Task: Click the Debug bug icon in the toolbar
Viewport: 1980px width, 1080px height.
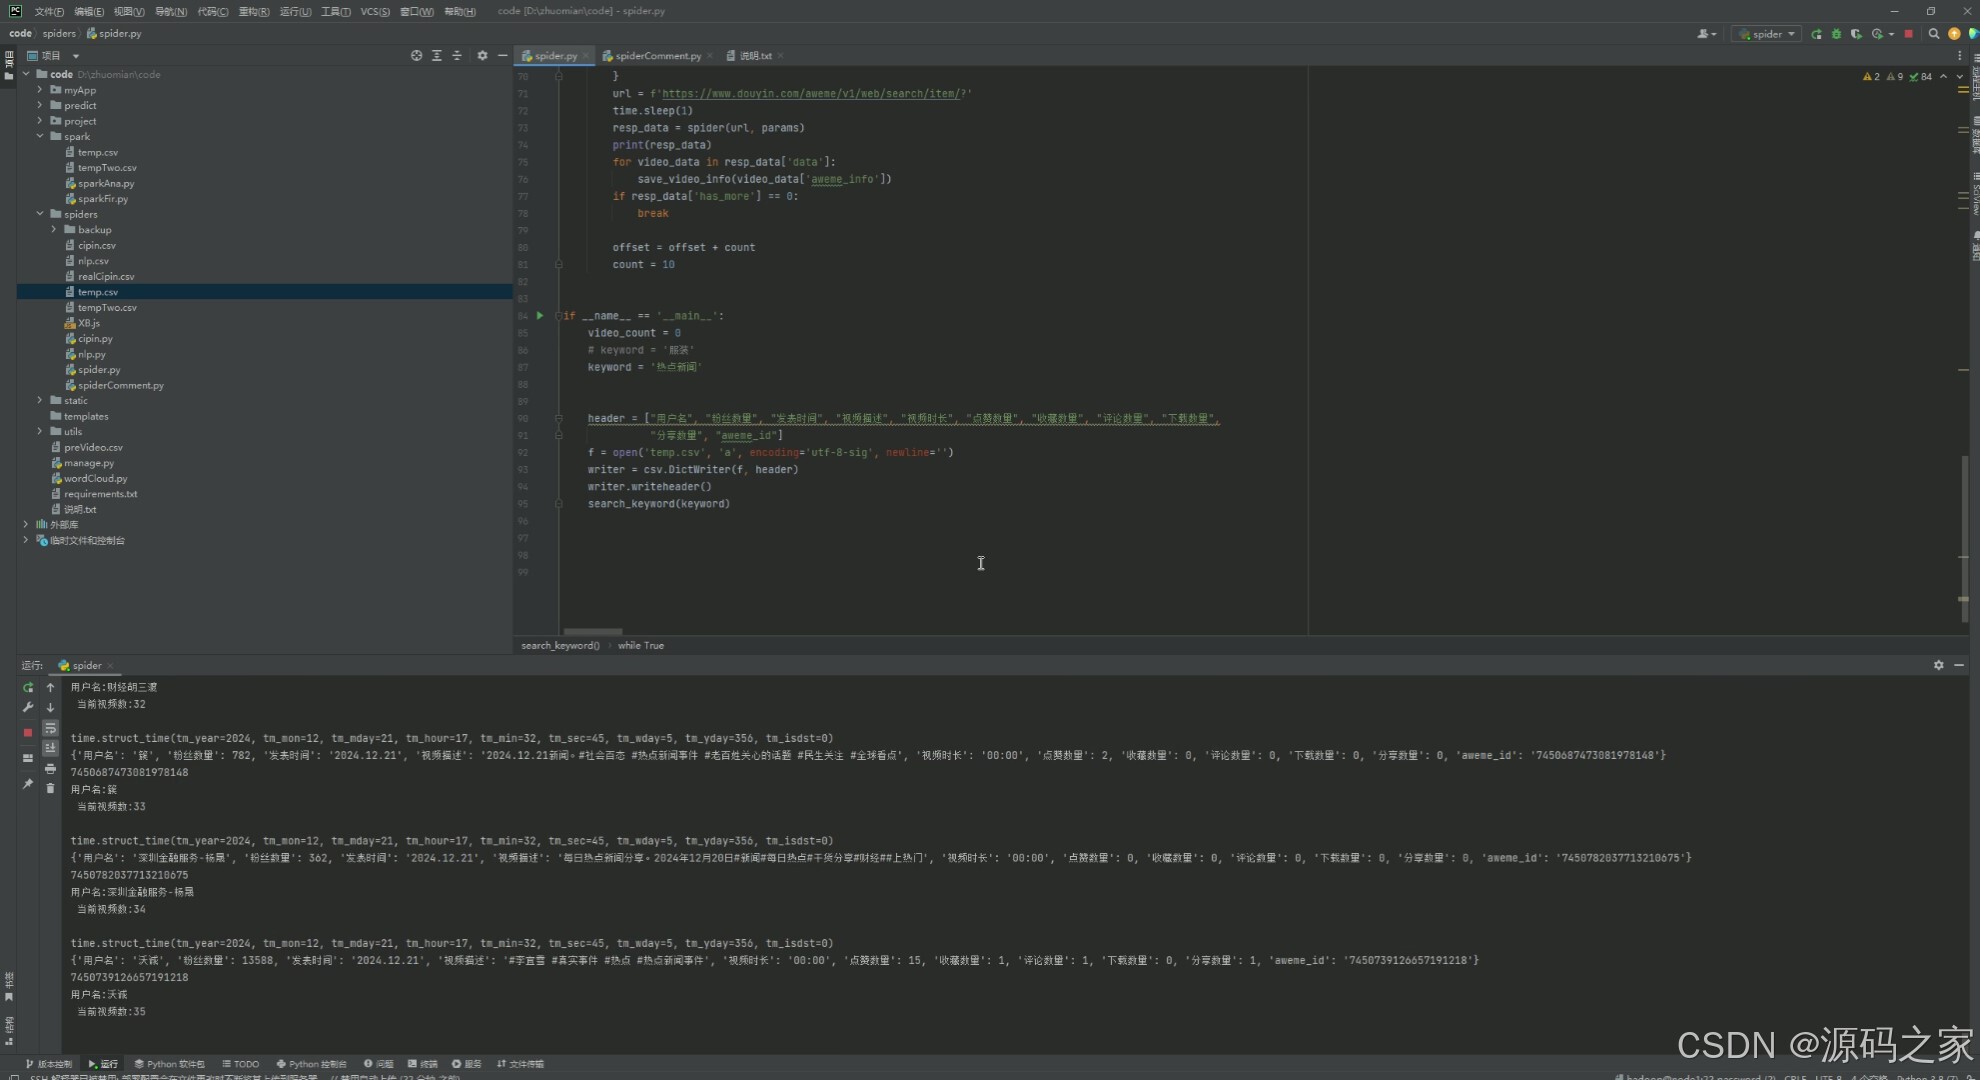Action: point(1836,34)
